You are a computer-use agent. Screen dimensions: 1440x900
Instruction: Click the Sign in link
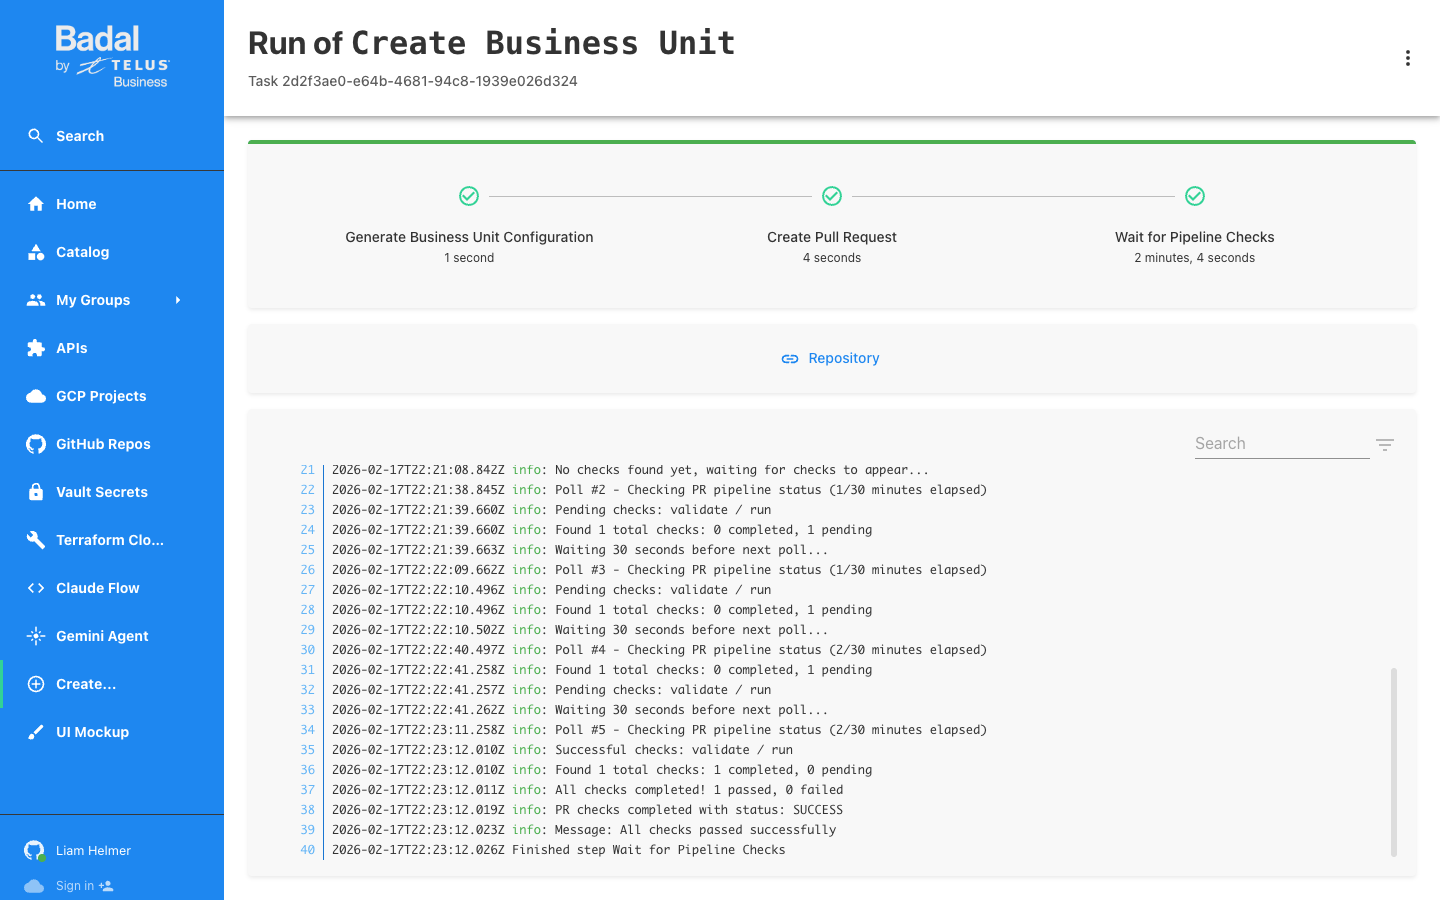click(x=75, y=886)
